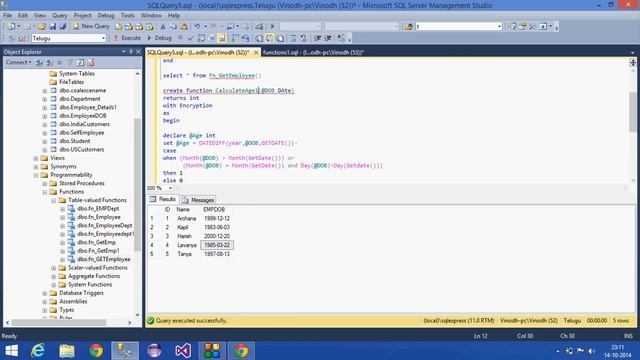This screenshot has height=360, width=640.
Task: Open the File menu
Action: tap(7, 15)
